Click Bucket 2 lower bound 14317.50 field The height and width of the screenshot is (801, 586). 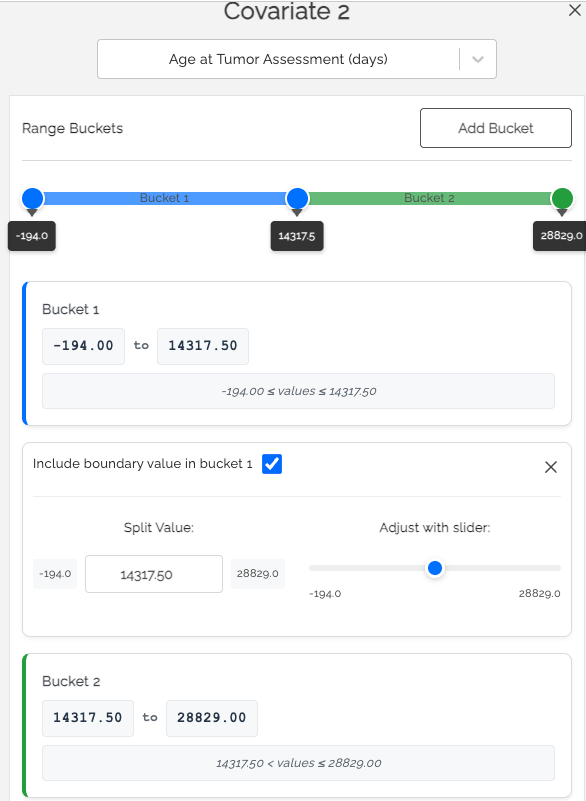tap(88, 718)
